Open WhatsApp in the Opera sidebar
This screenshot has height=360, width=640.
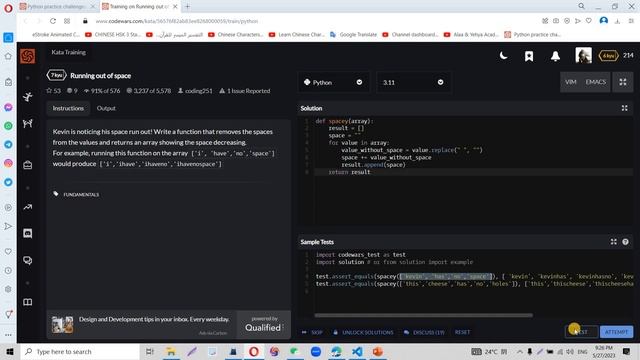point(8,126)
